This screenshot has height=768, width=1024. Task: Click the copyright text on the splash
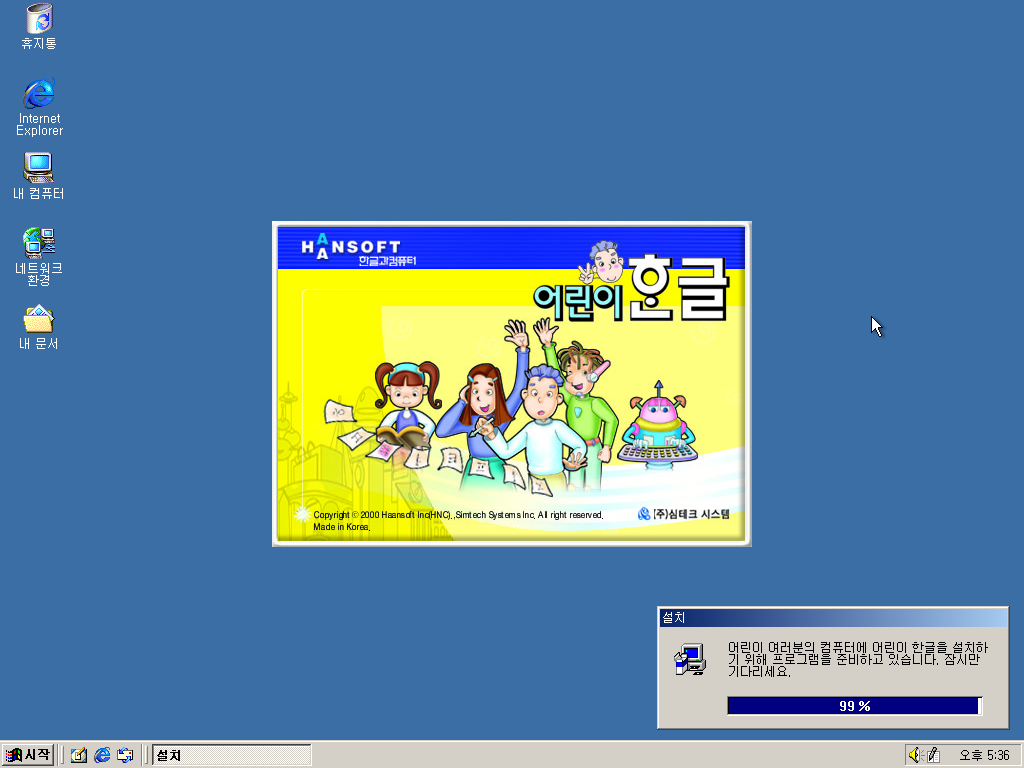(458, 520)
